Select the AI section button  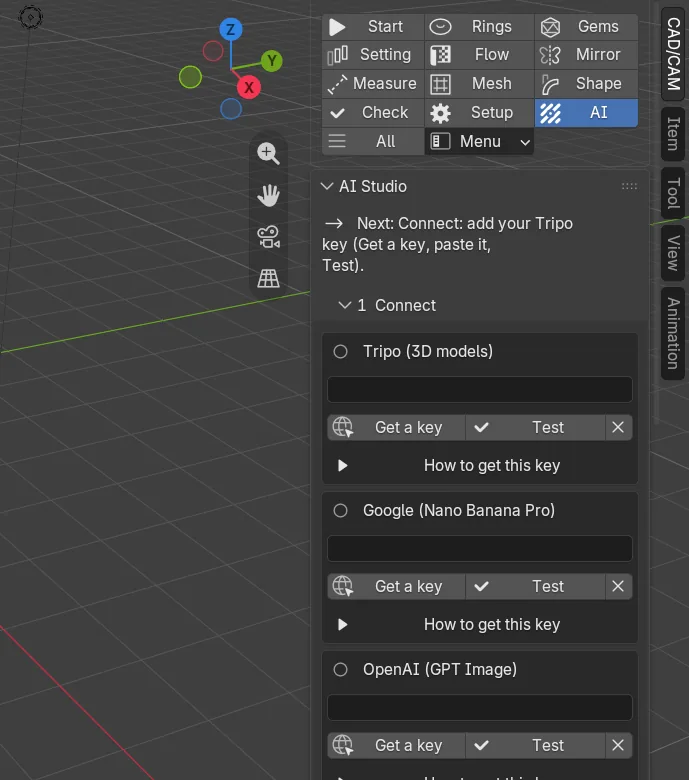coord(587,112)
